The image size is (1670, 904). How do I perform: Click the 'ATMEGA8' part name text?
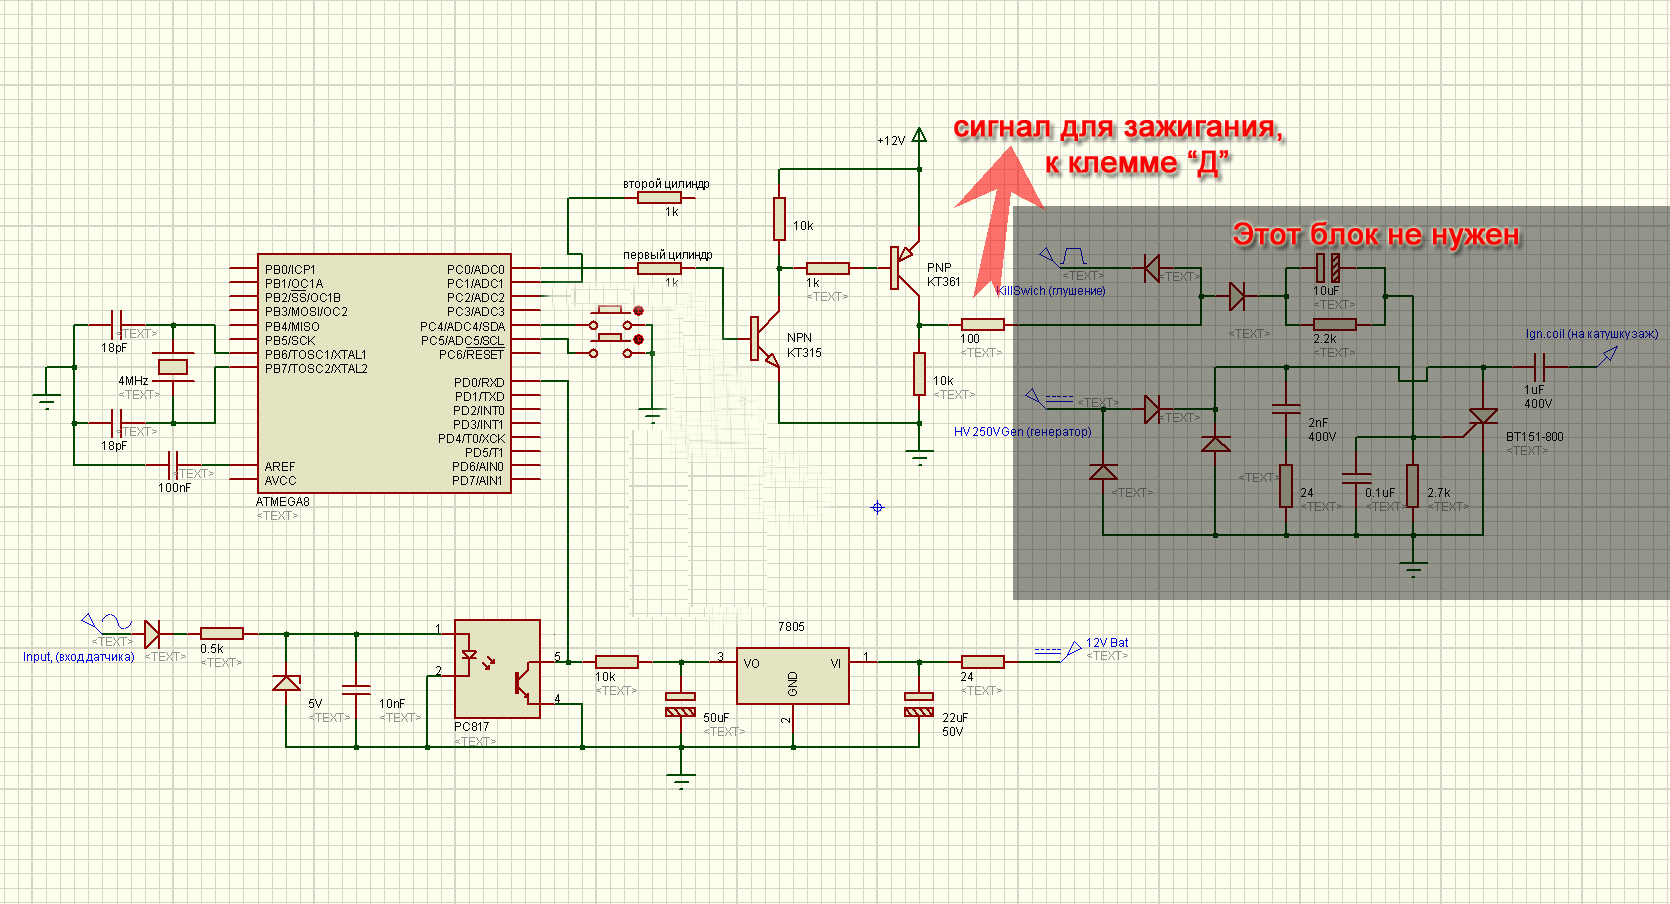point(283,502)
